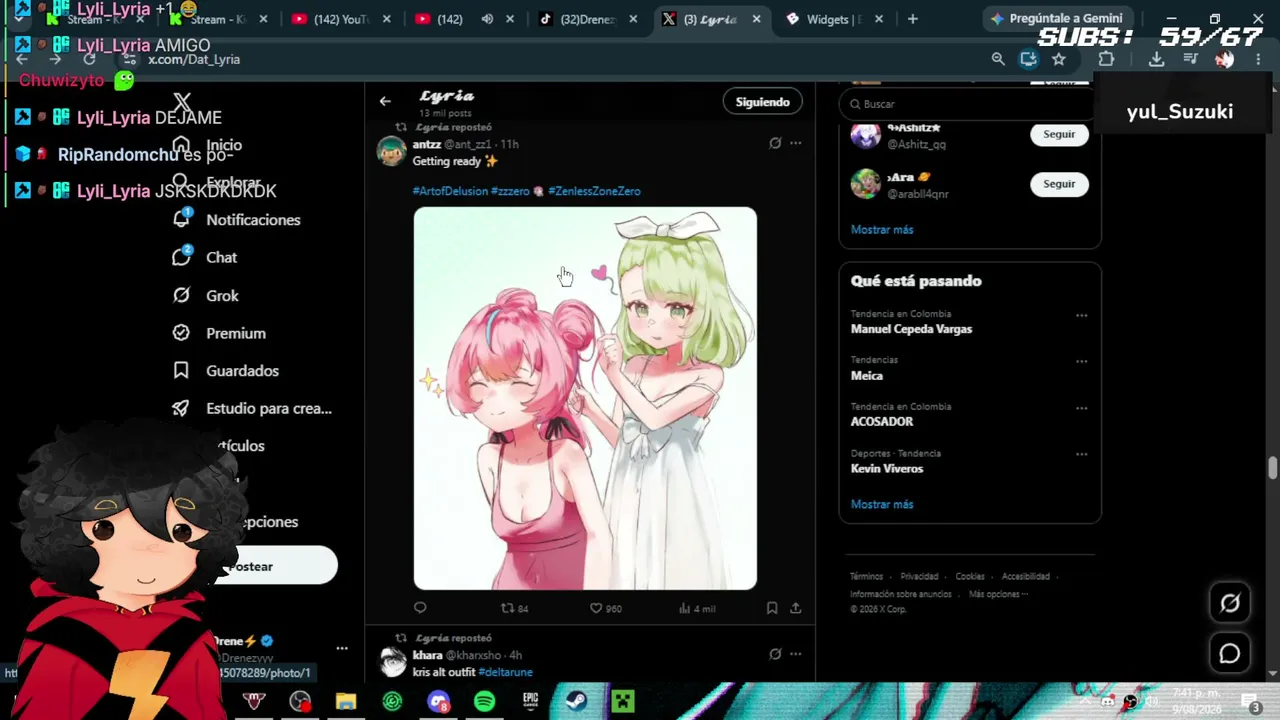
Task: Open options for Manuel Cepeda Vargas trend
Action: pyautogui.click(x=1081, y=315)
